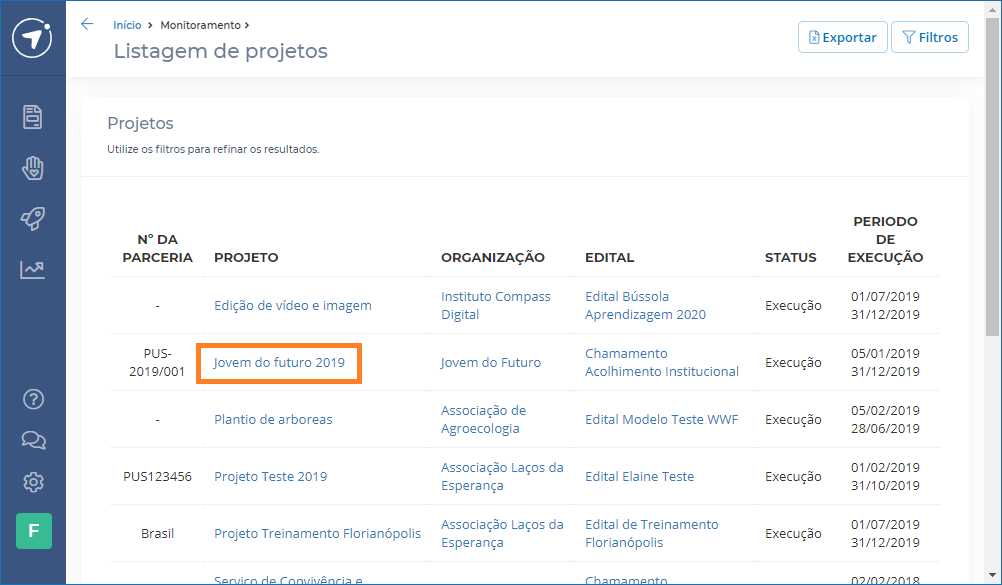
Task: Click the Nº DA PARCERIA column header
Action: 157,249
